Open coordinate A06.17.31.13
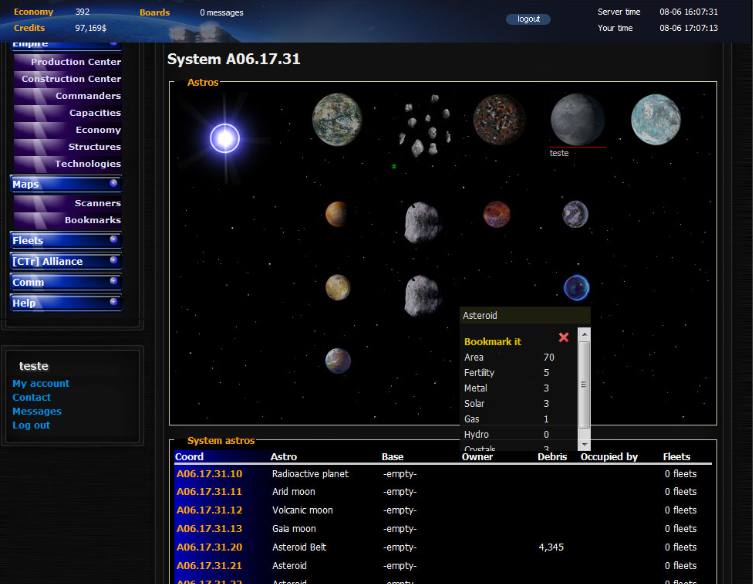This screenshot has height=584, width=753. pyautogui.click(x=209, y=528)
